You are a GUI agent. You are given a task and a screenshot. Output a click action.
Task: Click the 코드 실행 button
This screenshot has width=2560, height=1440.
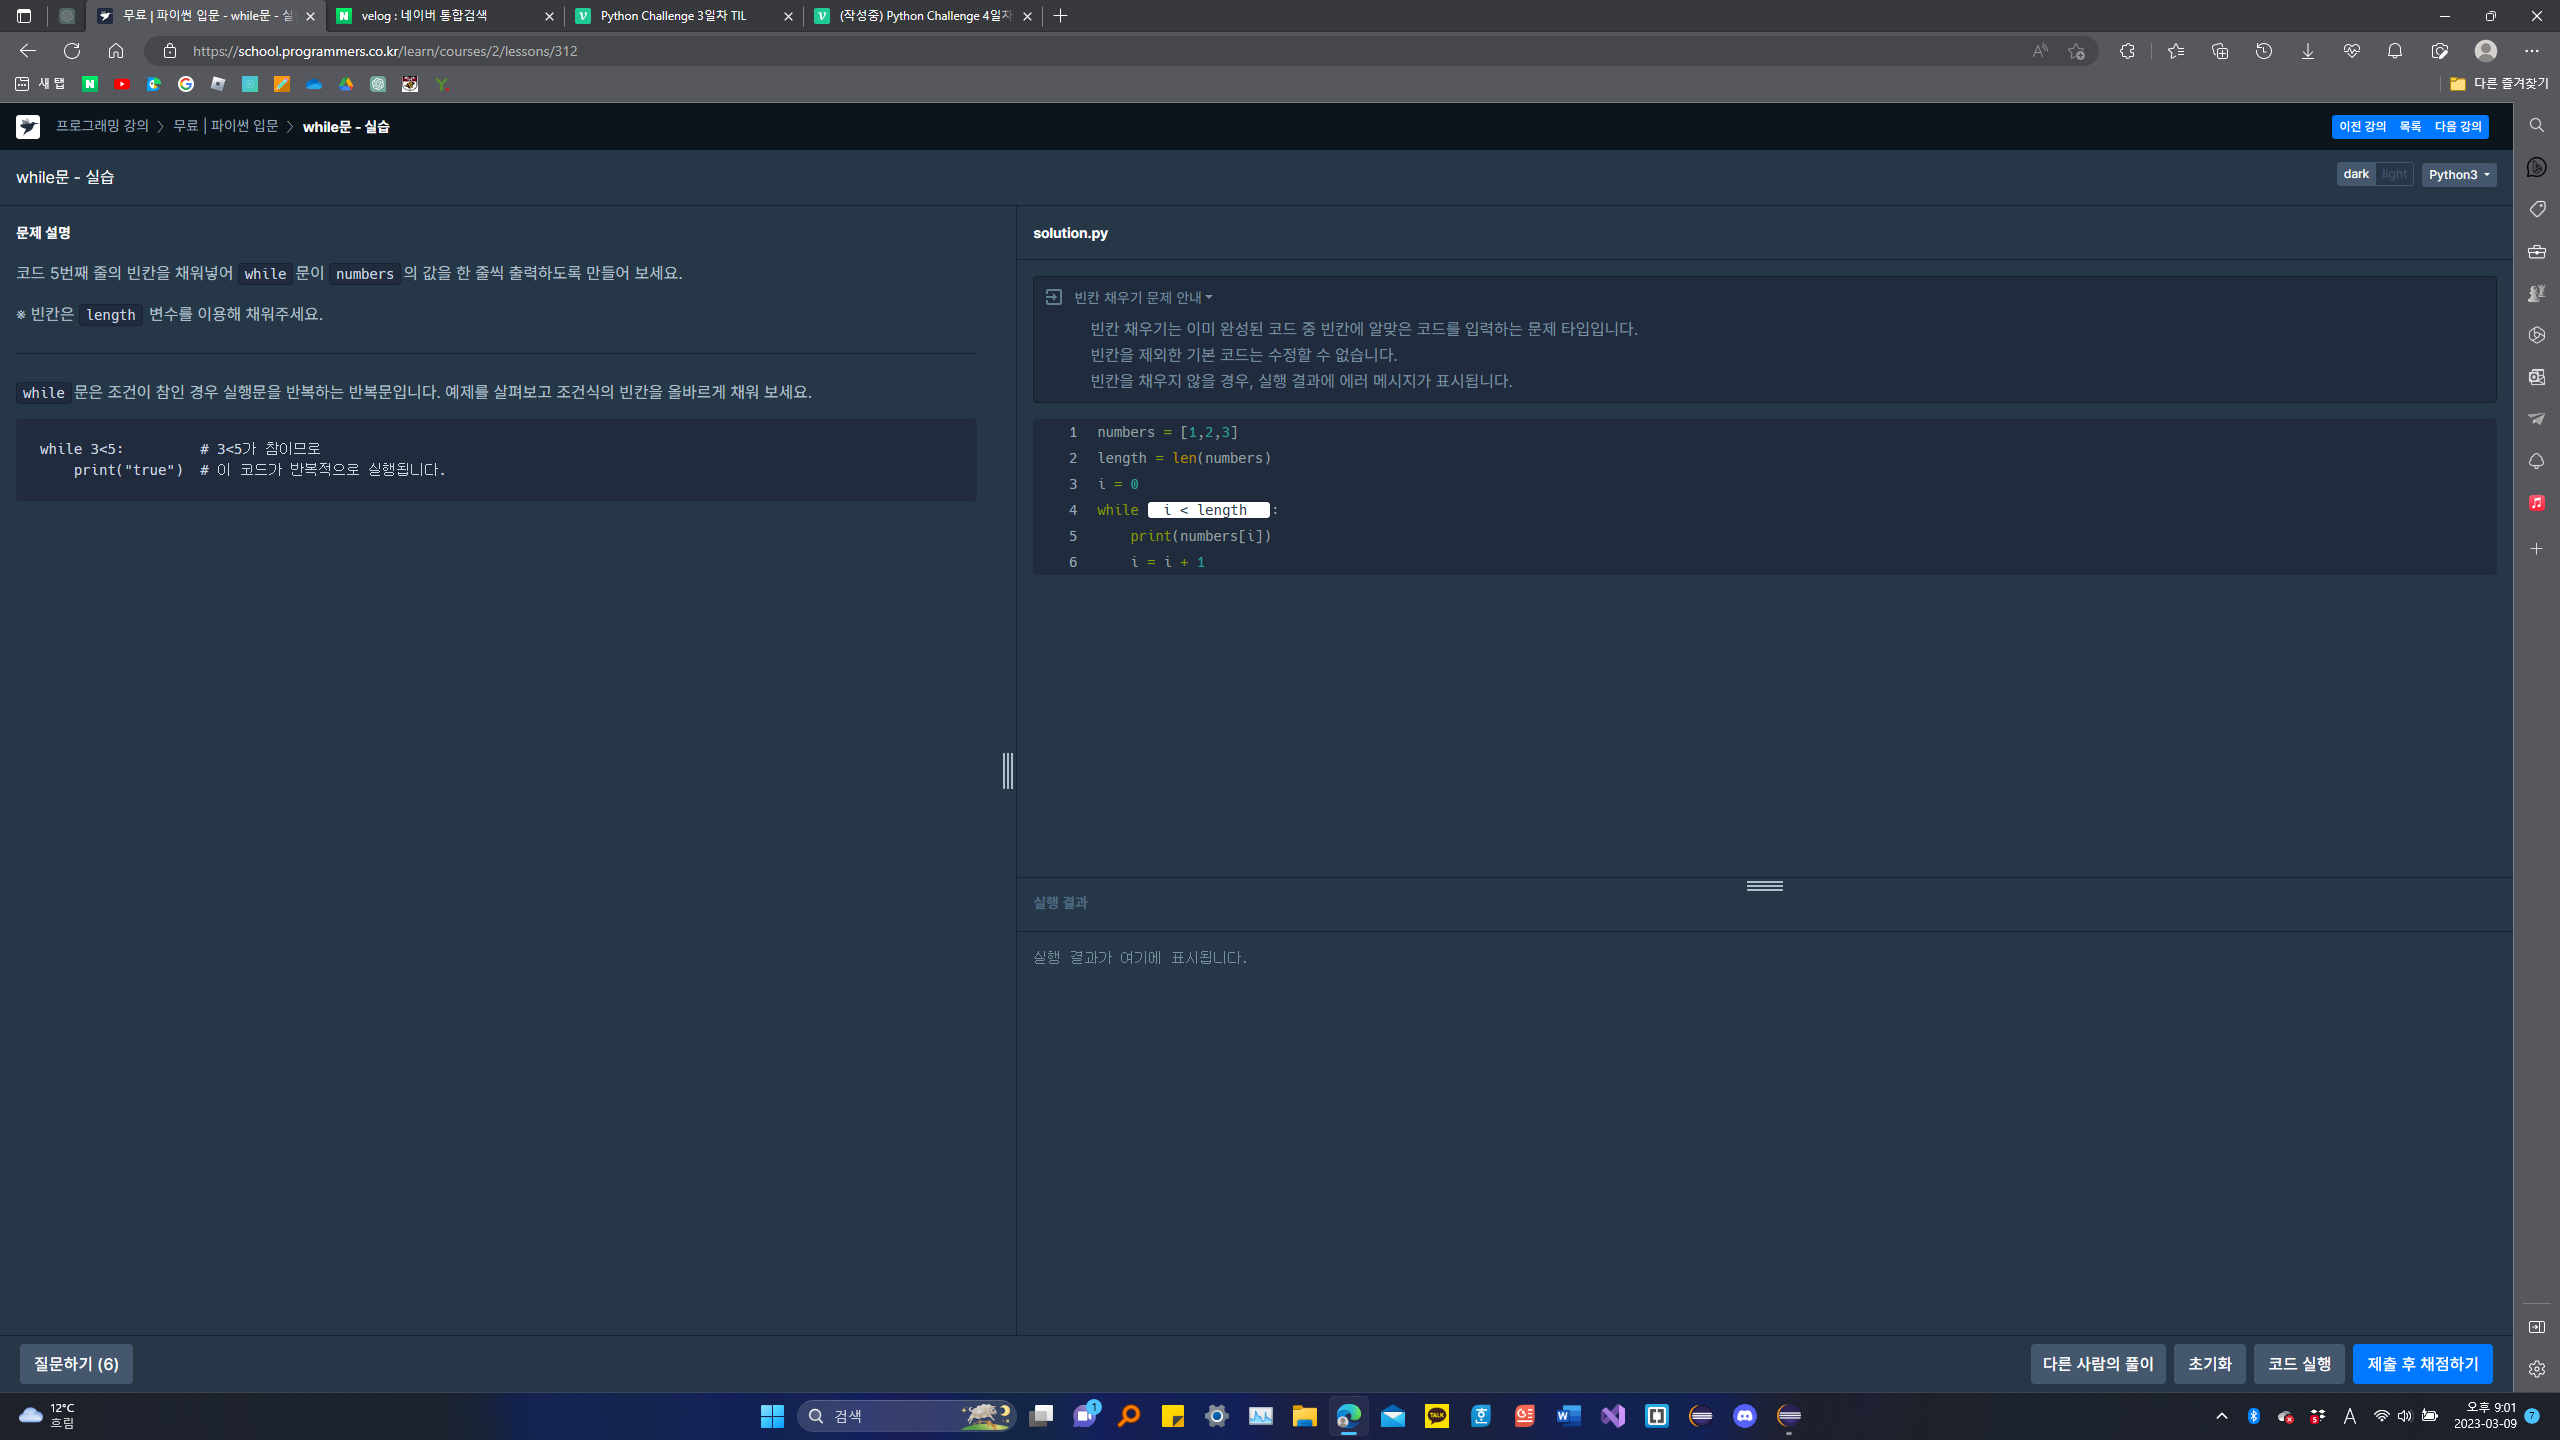[x=2298, y=1364]
